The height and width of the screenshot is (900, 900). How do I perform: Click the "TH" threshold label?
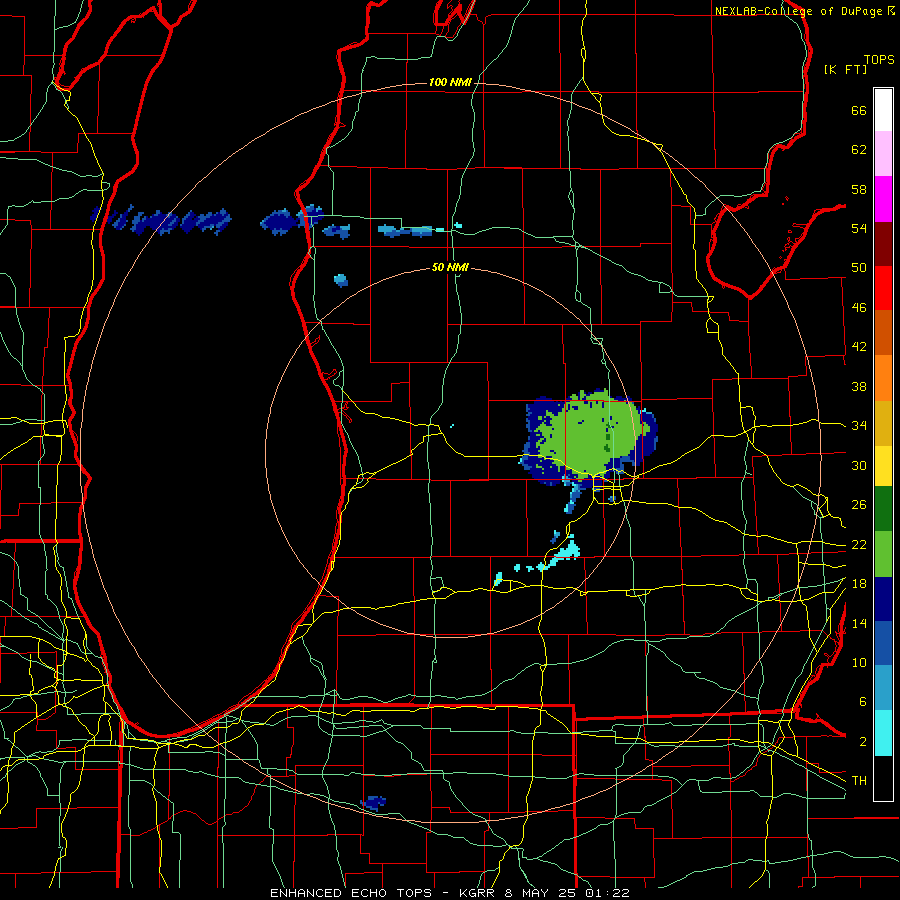859,781
